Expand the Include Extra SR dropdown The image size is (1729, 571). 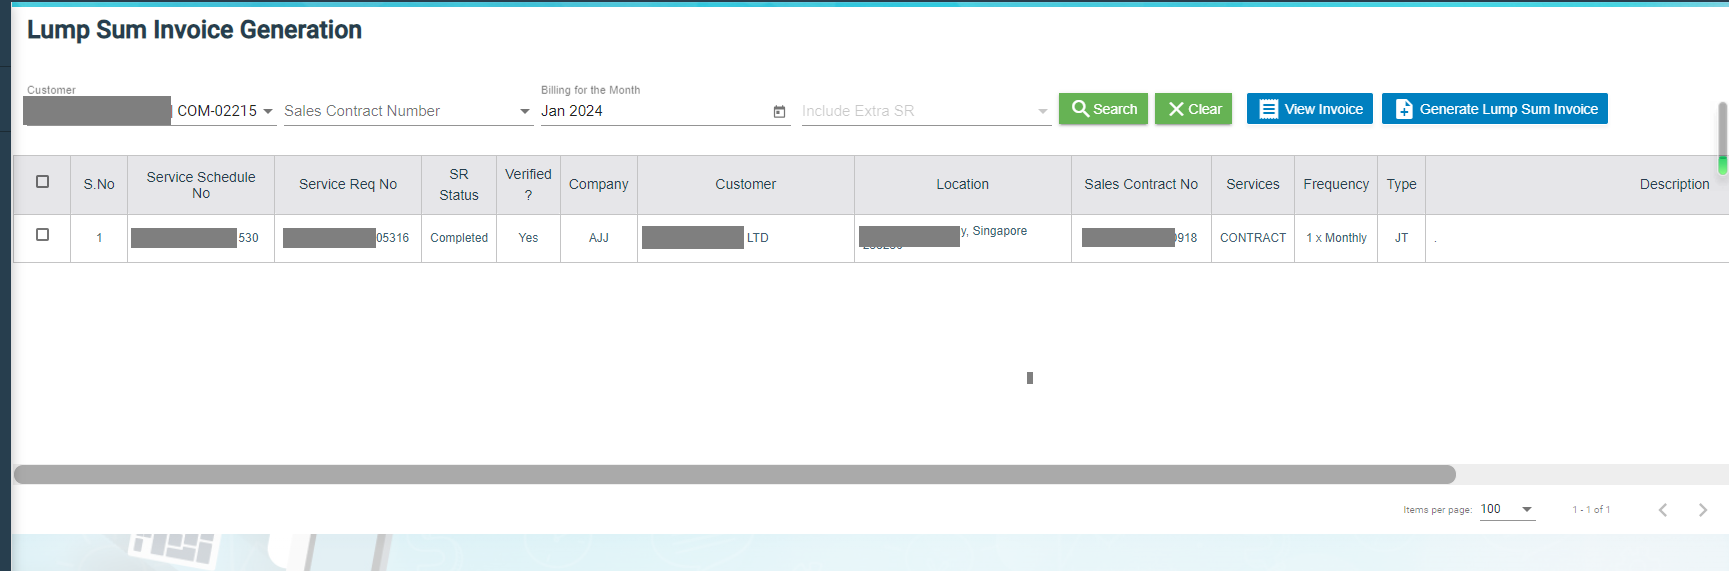coord(1042,112)
